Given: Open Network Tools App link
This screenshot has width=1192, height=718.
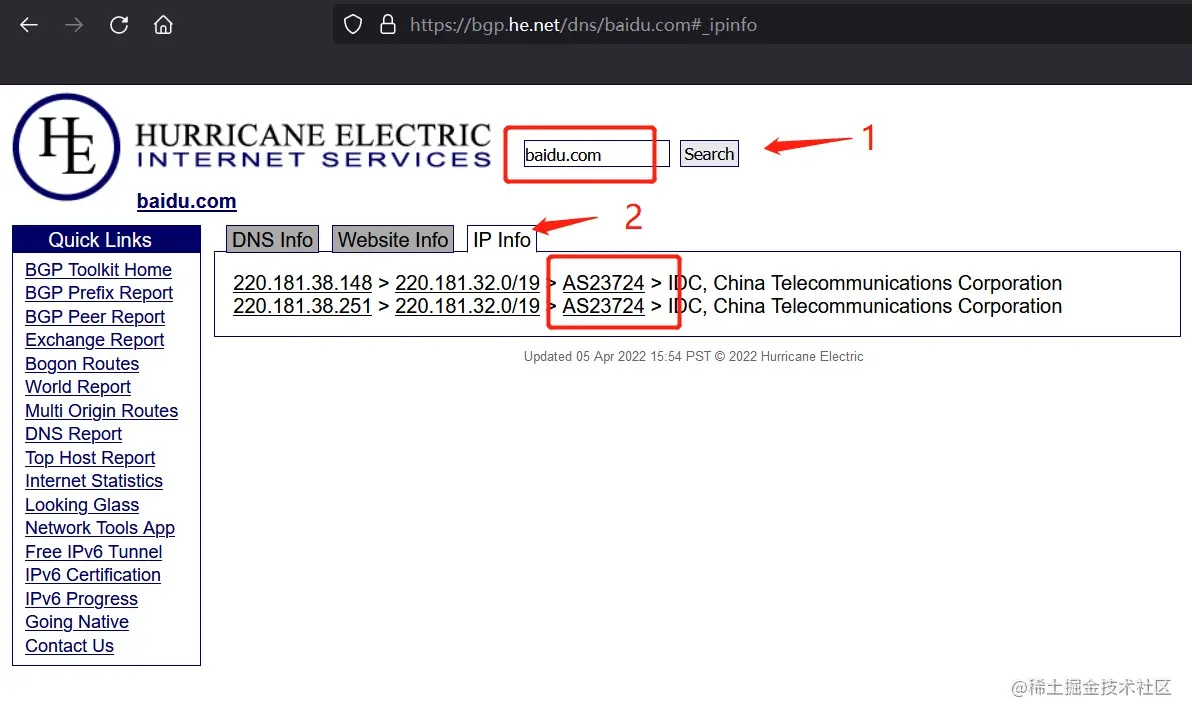Looking at the screenshot, I should click(x=100, y=528).
